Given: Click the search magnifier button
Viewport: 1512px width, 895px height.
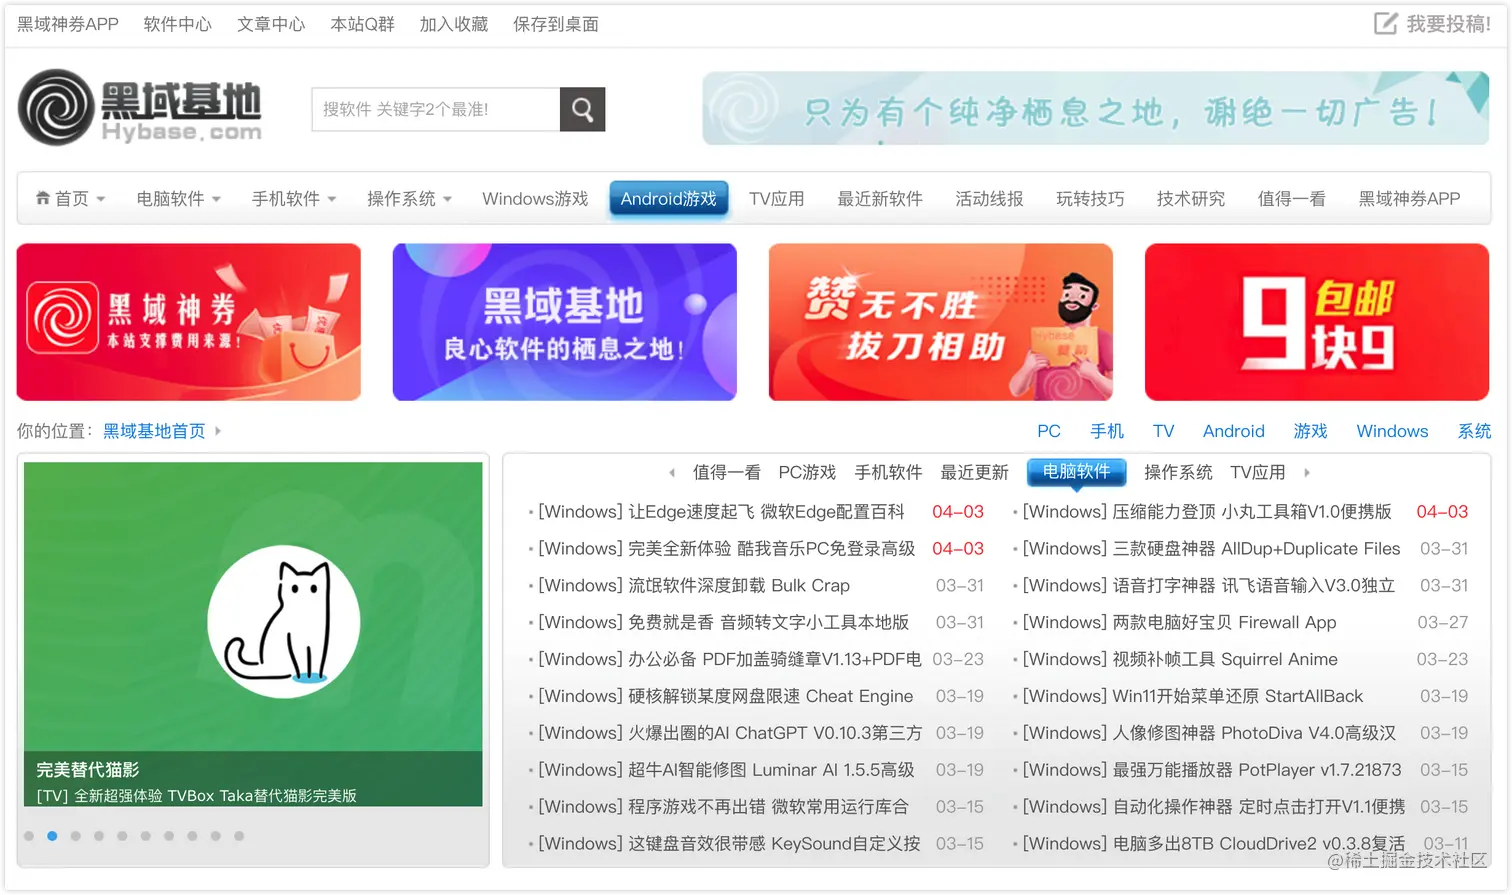Looking at the screenshot, I should tap(582, 109).
